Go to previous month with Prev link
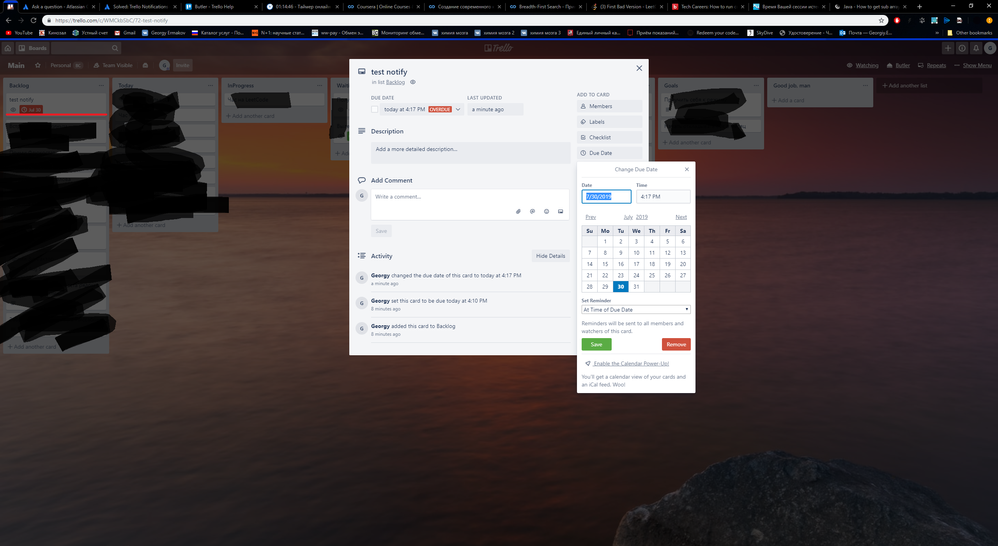This screenshot has width=998, height=546. (x=591, y=217)
